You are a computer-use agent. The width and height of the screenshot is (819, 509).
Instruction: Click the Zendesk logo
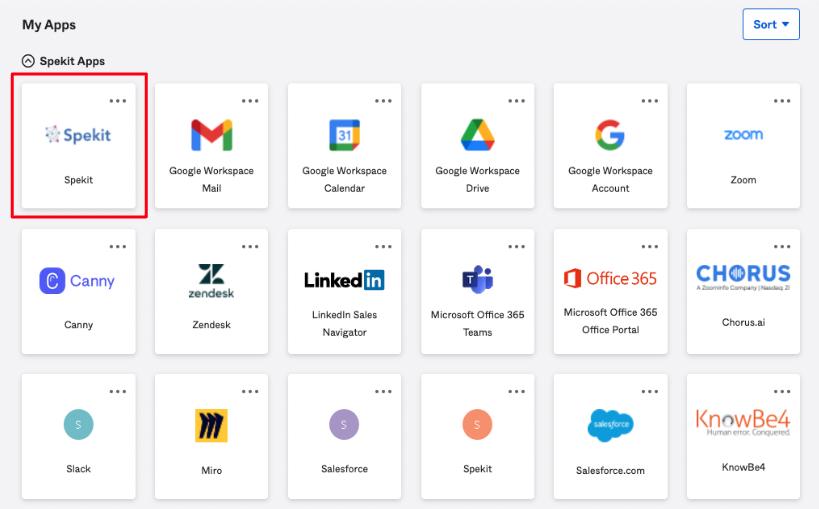click(212, 281)
